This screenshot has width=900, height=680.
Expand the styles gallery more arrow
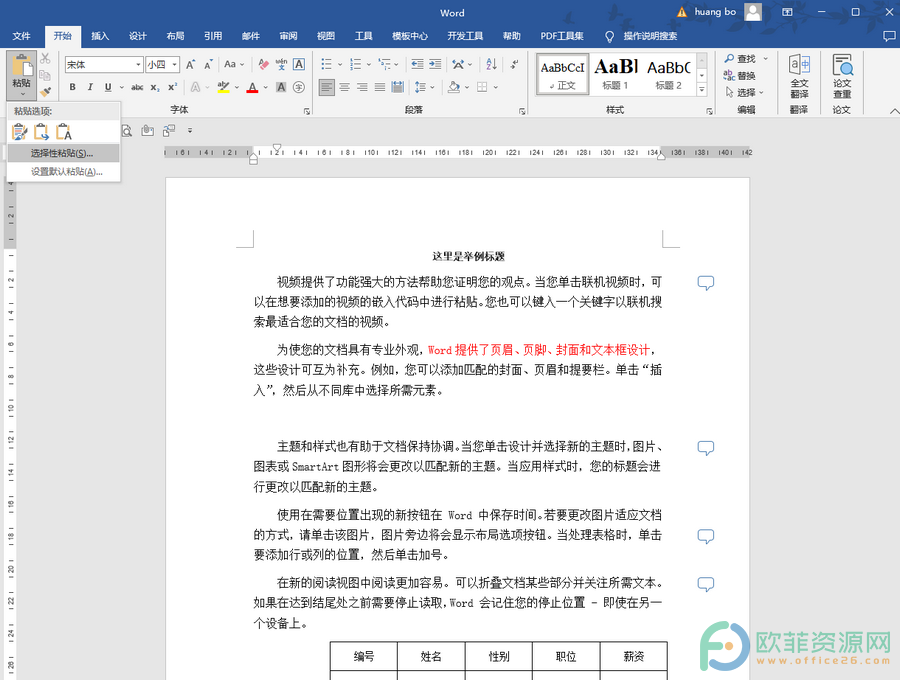[701, 90]
